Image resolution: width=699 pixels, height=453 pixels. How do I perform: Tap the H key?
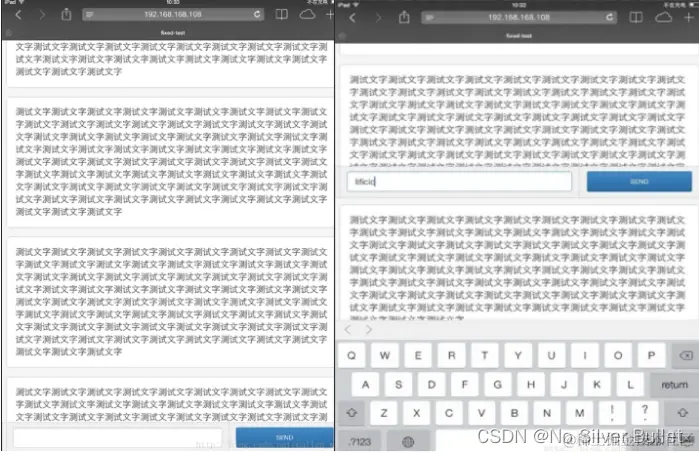pyautogui.click(x=531, y=384)
